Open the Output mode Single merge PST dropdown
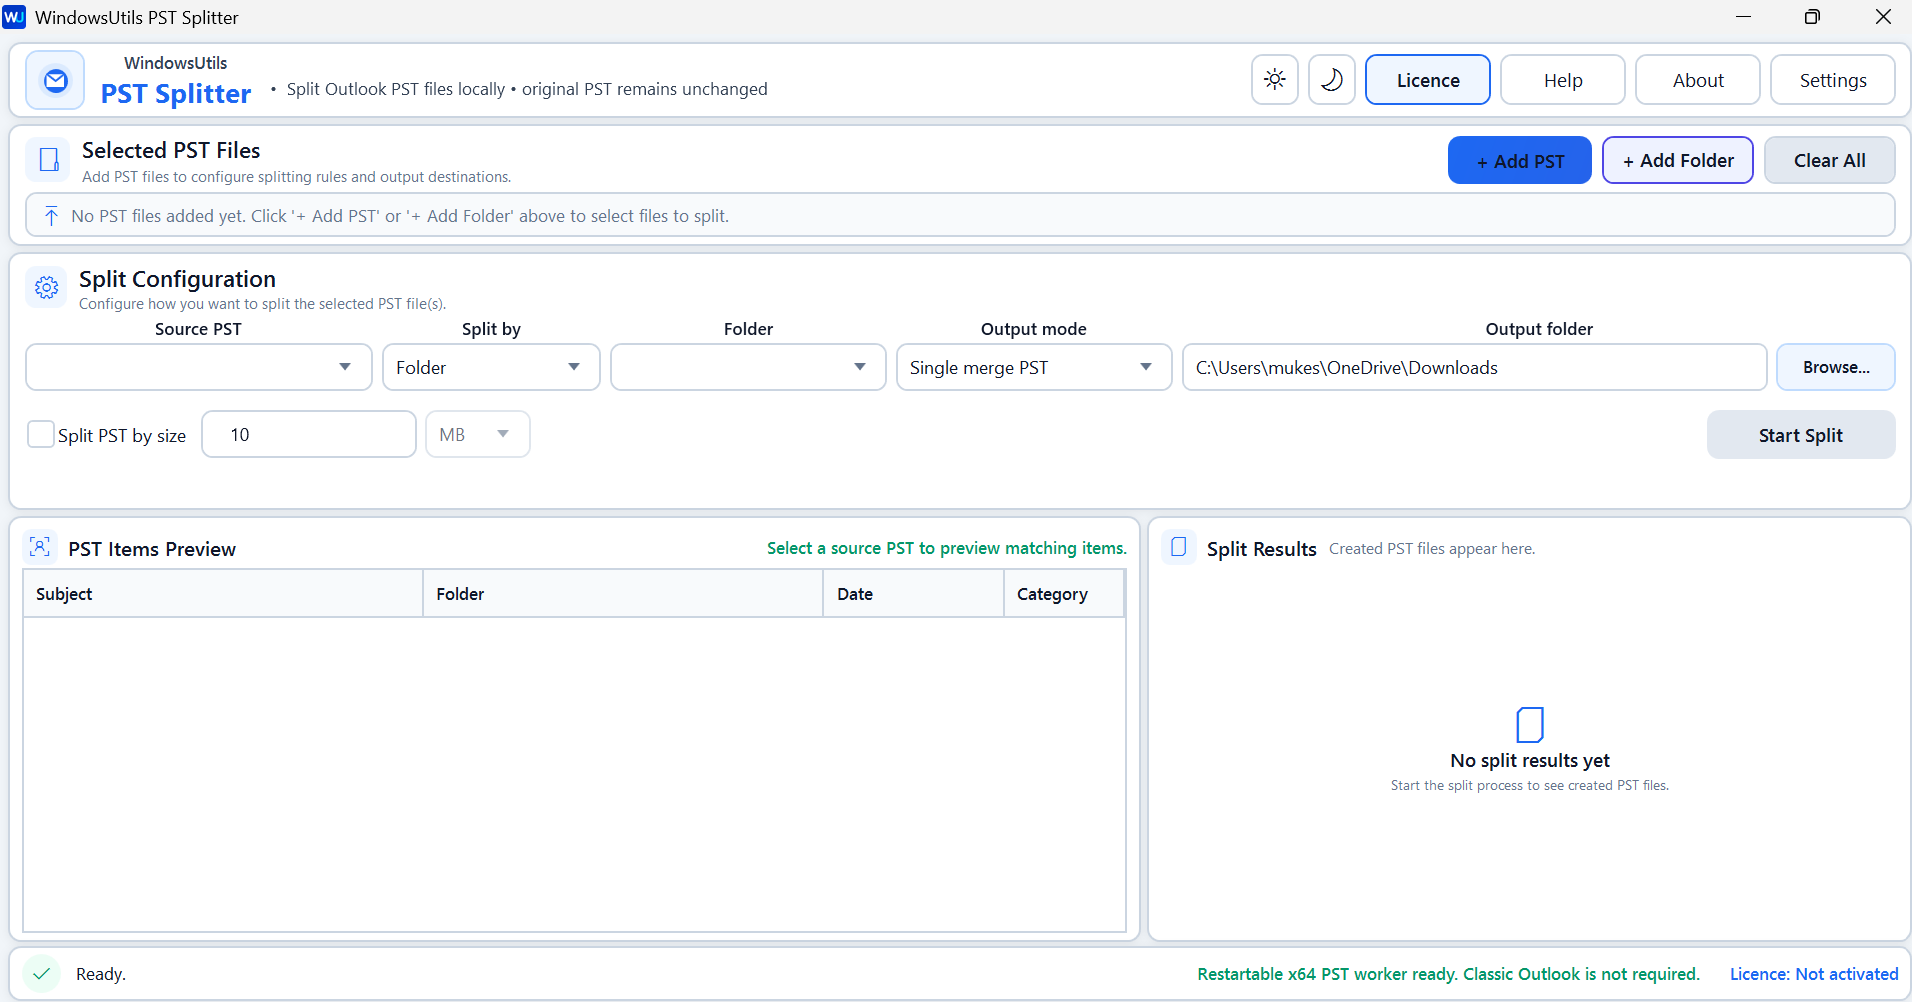 click(x=1034, y=367)
